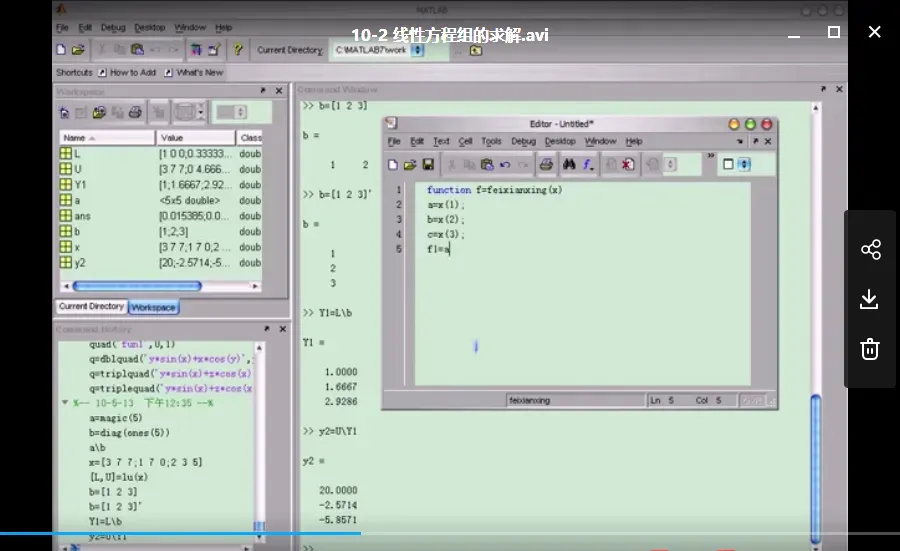
Task: Sort Workspace by Name column header
Action: click(x=107, y=138)
